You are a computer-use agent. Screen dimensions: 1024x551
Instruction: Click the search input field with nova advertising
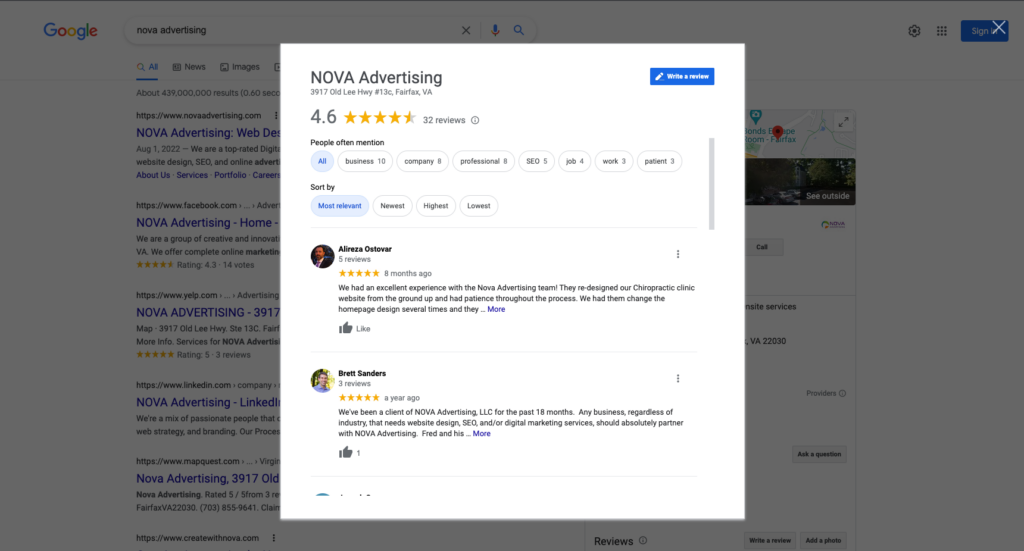coord(294,30)
